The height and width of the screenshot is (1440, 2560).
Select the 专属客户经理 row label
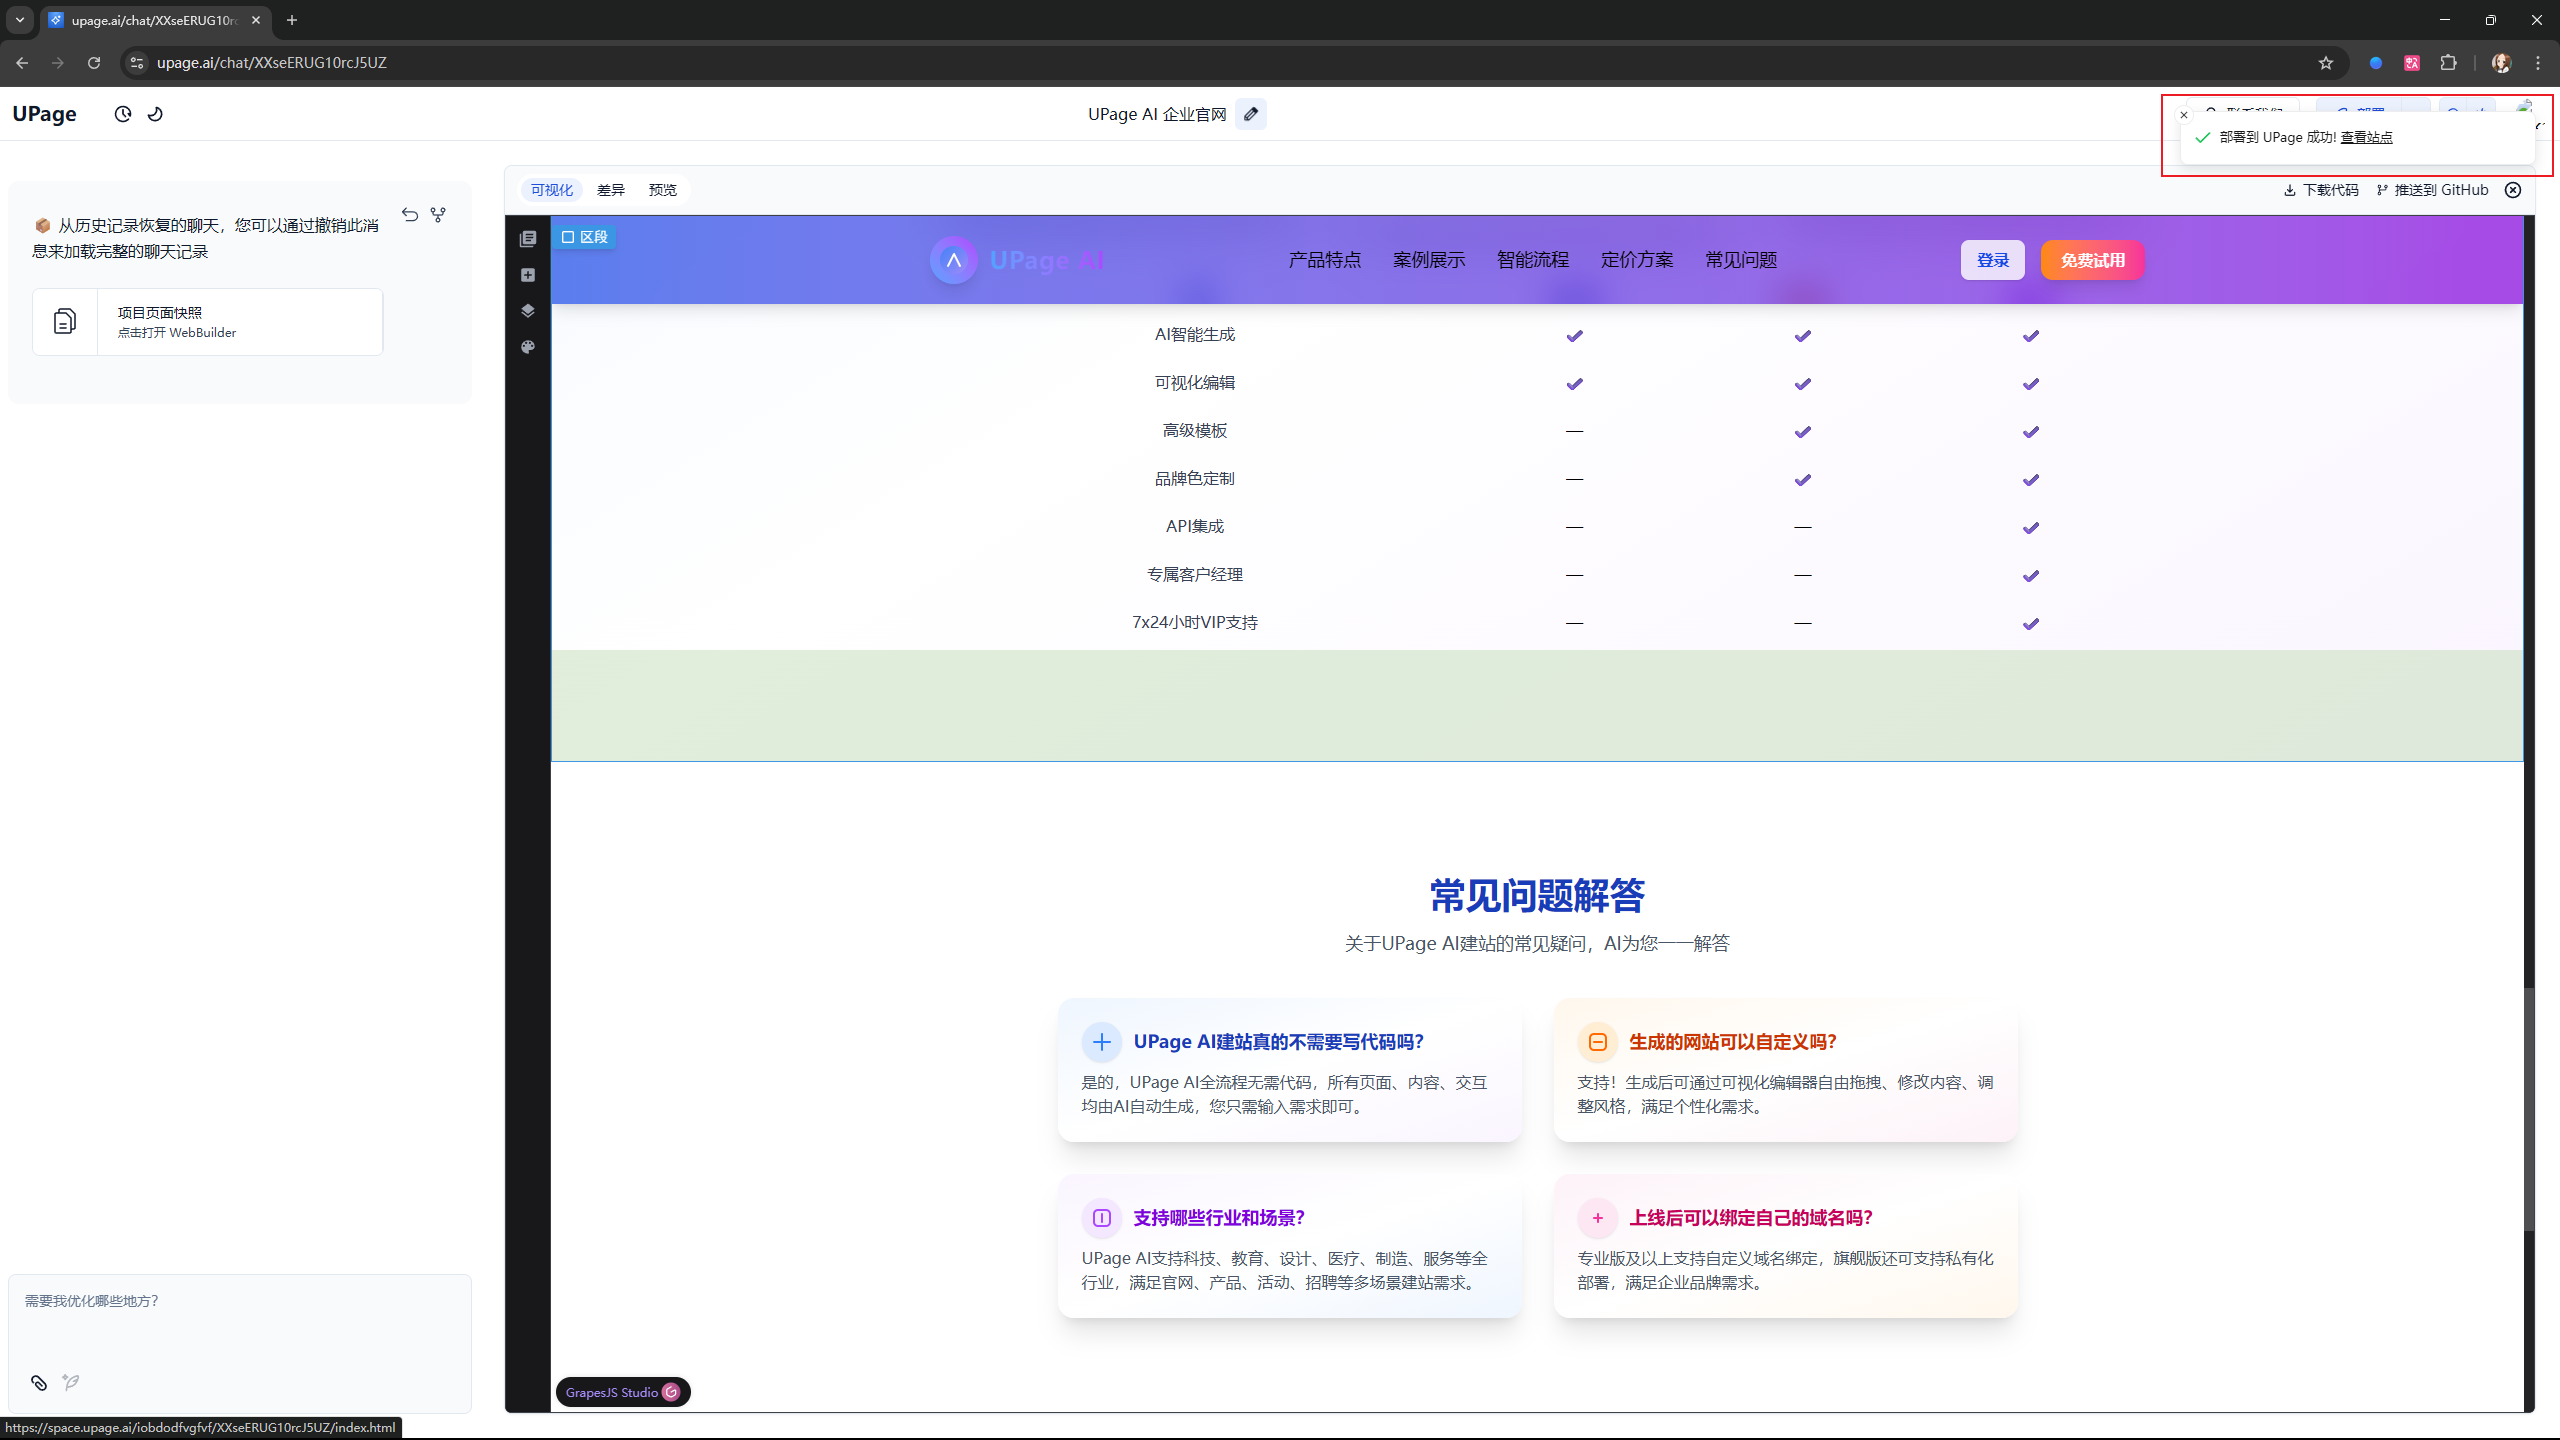1195,575
